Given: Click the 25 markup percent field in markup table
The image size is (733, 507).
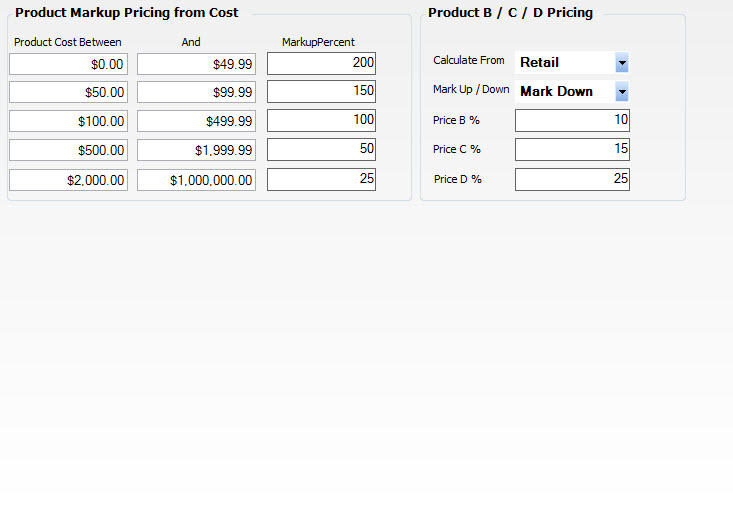Looking at the screenshot, I should (x=321, y=179).
